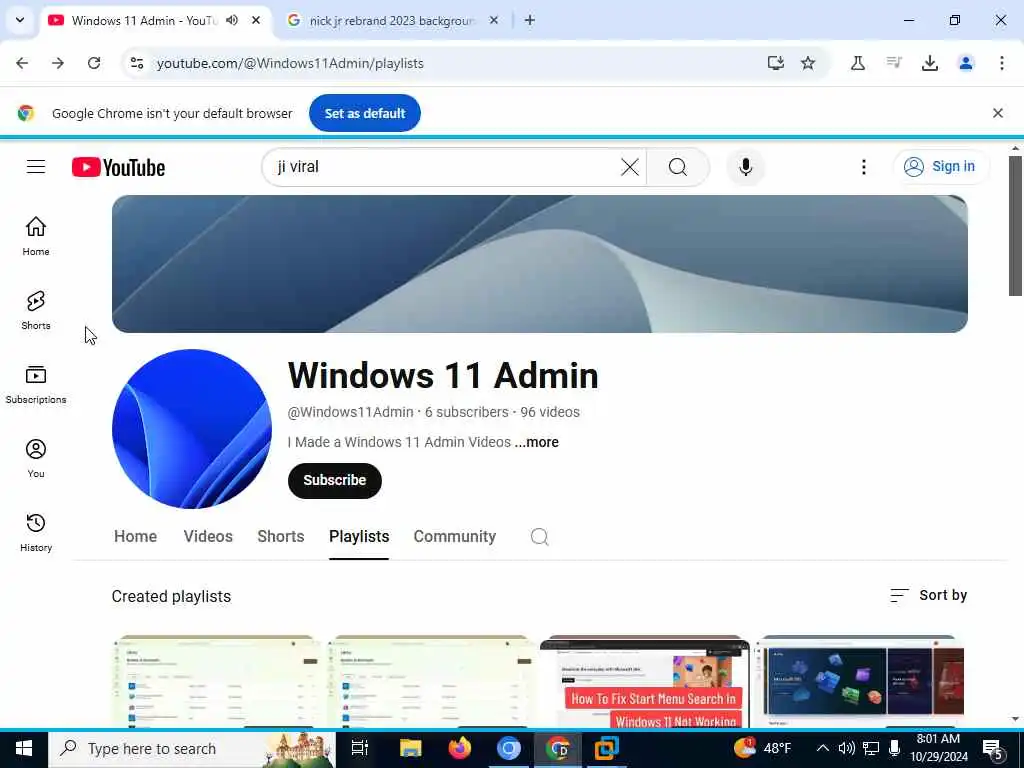The width and height of the screenshot is (1024, 768).
Task: Open Chrome downloads icon
Action: tap(929, 63)
